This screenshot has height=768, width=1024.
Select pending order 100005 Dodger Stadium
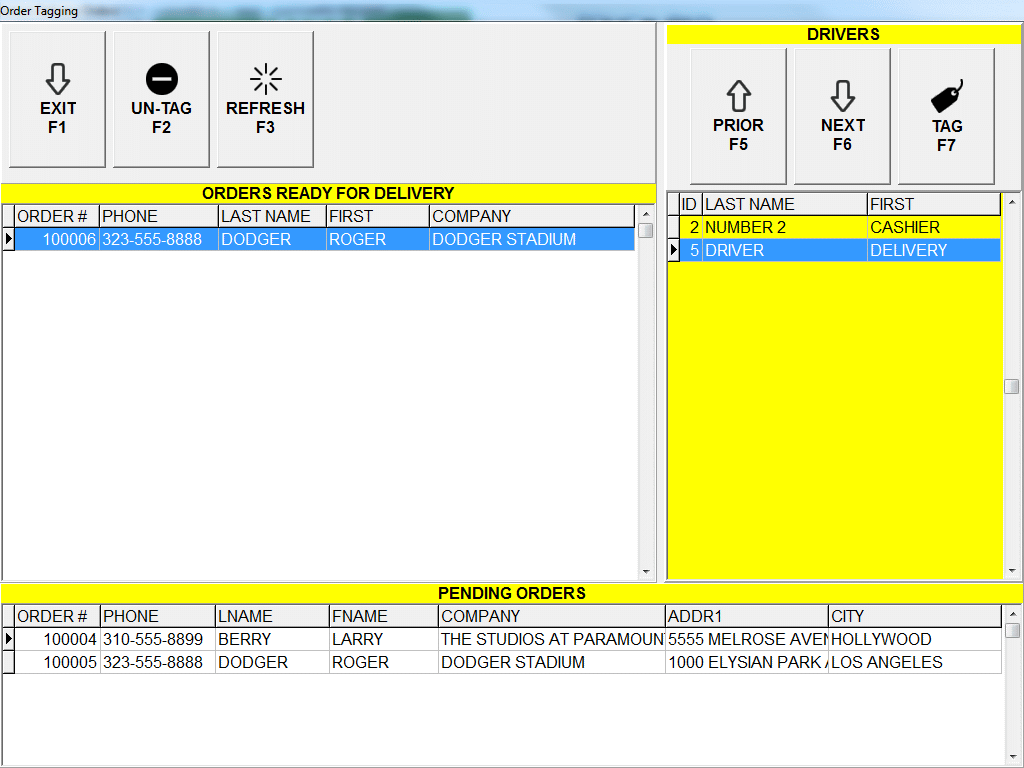(400, 663)
